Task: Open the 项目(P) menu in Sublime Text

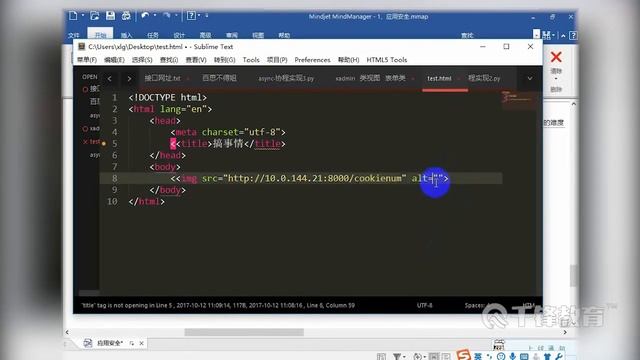Action: coord(277,60)
